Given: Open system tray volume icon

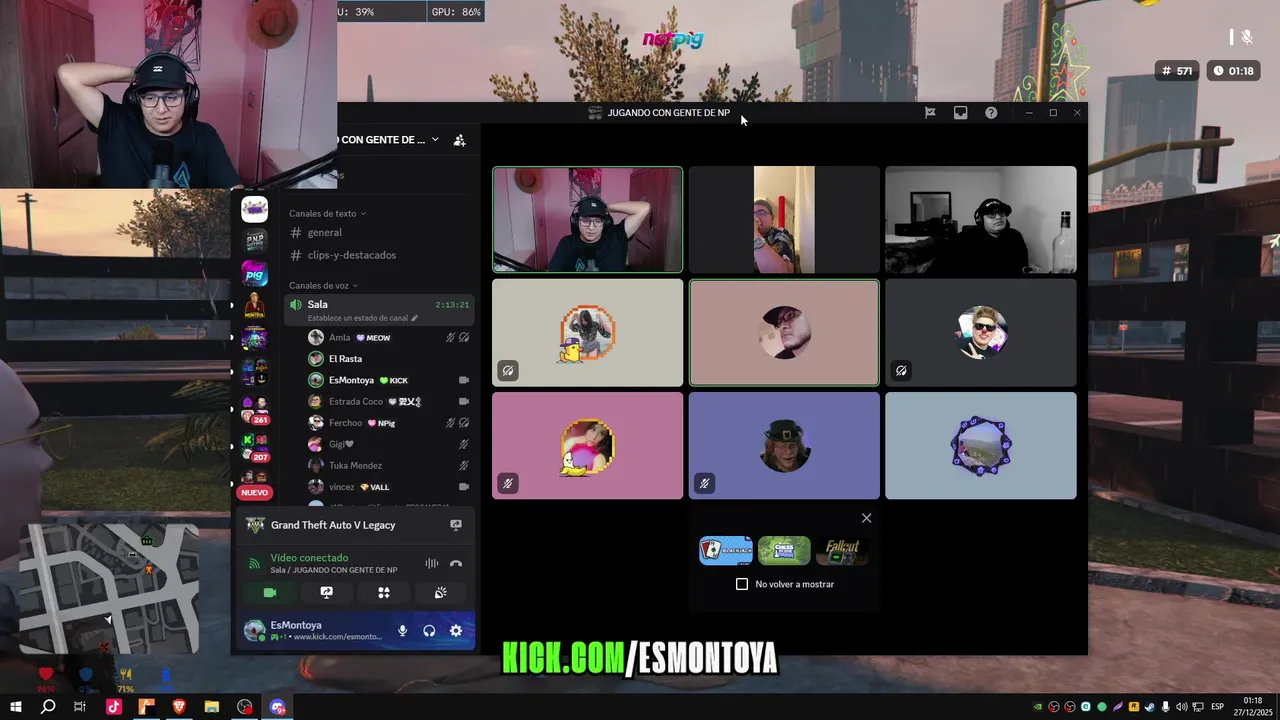Looking at the screenshot, I should 1180,707.
